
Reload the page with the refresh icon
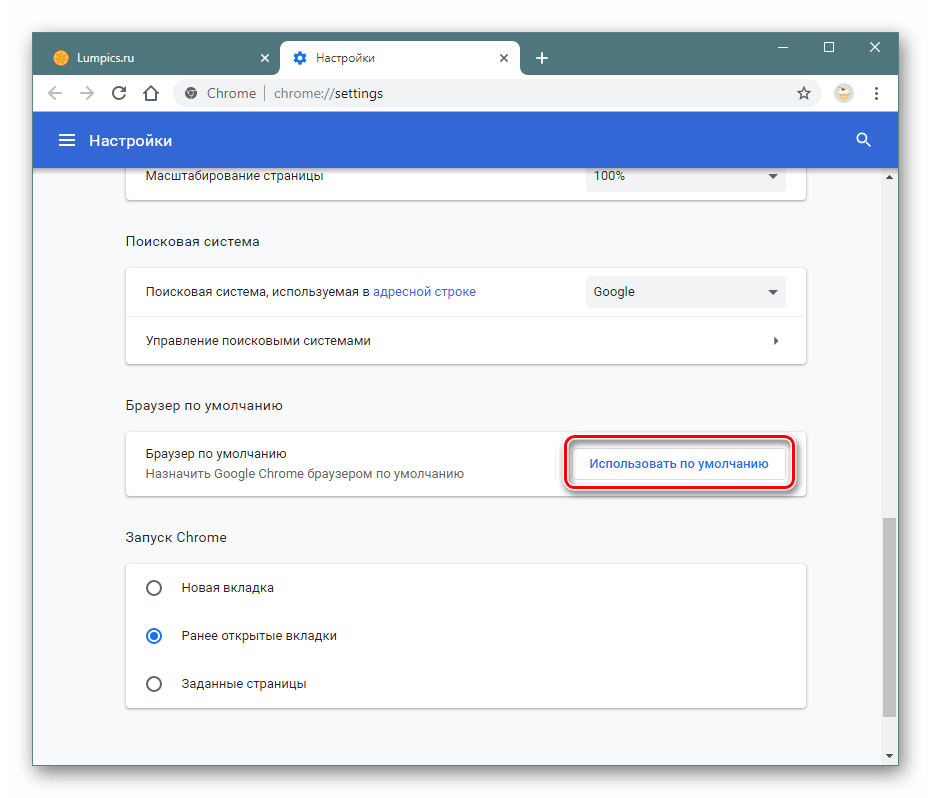point(119,93)
